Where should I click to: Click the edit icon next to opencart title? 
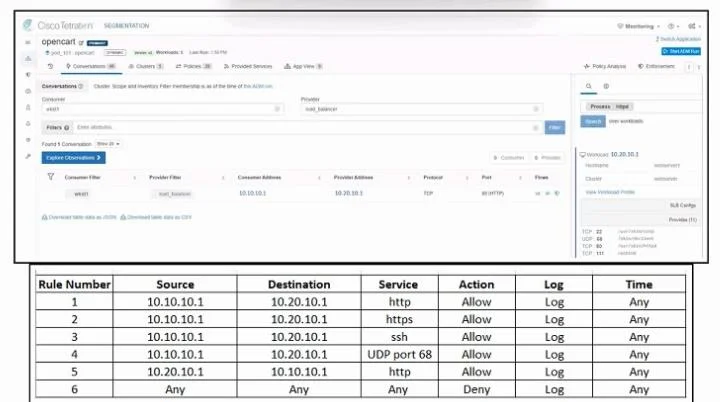[81, 43]
